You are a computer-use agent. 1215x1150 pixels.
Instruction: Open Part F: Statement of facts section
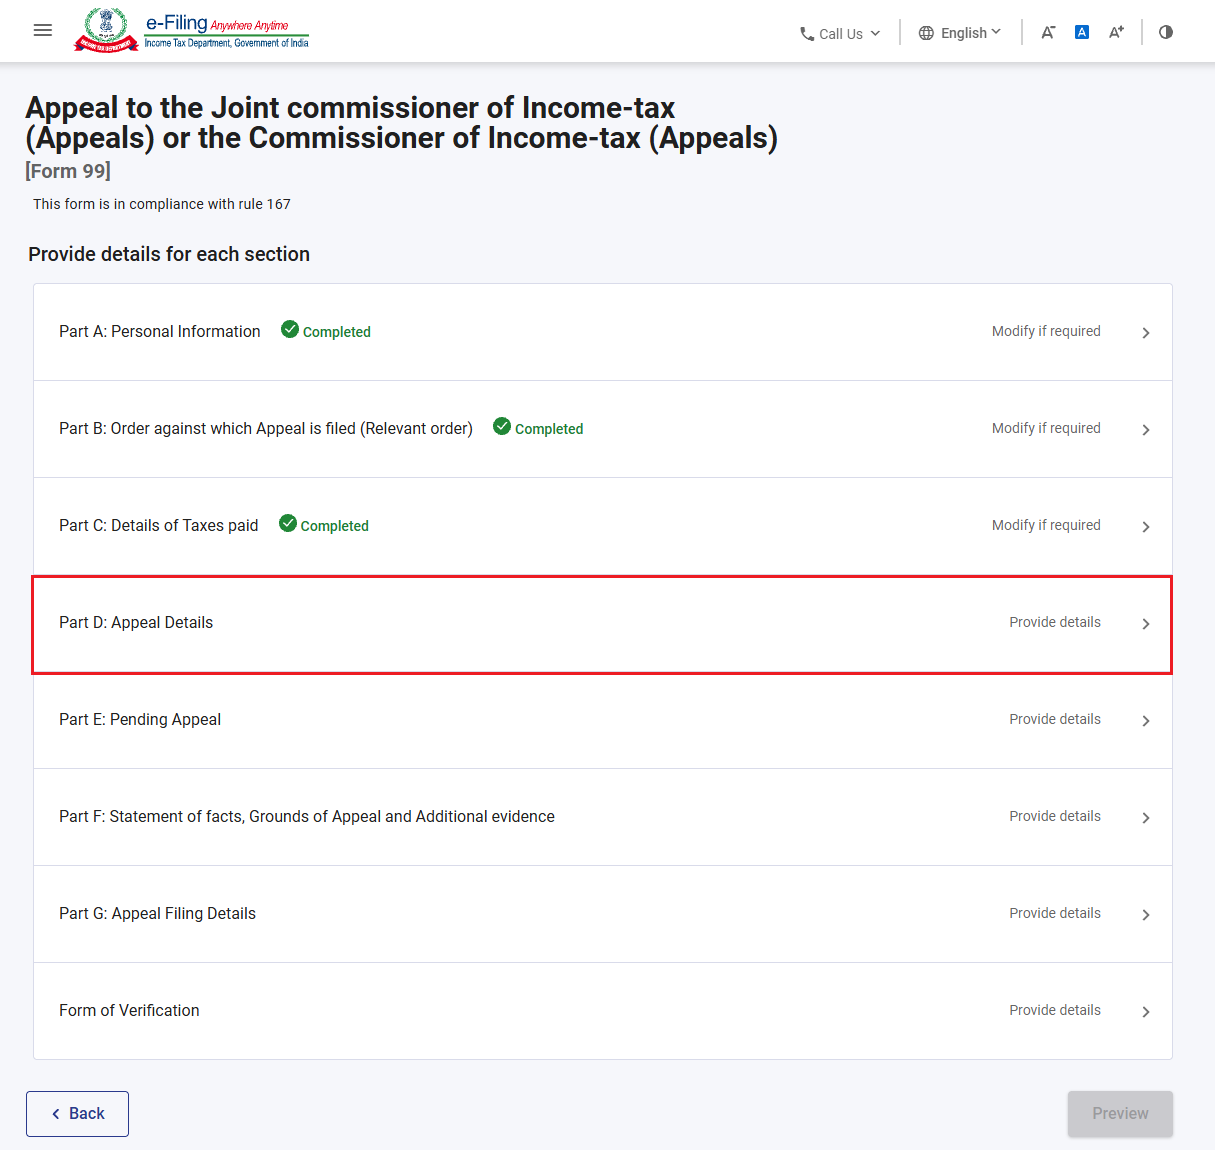tap(603, 817)
